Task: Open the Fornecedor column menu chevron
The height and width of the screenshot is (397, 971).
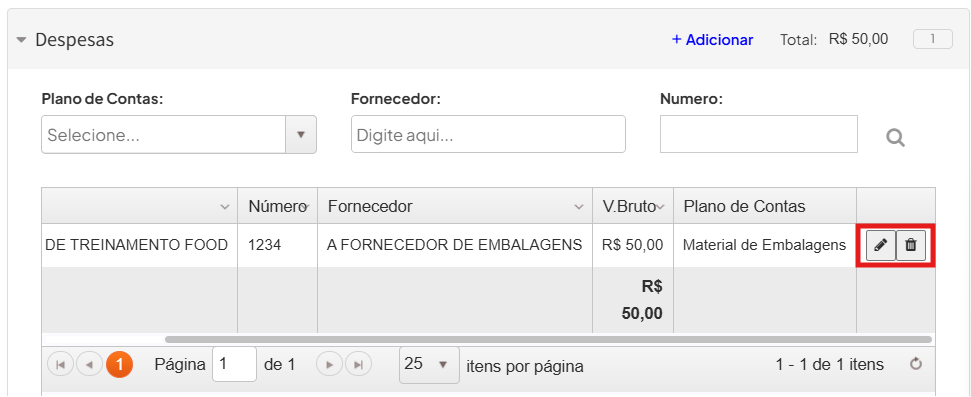Action: 578,207
